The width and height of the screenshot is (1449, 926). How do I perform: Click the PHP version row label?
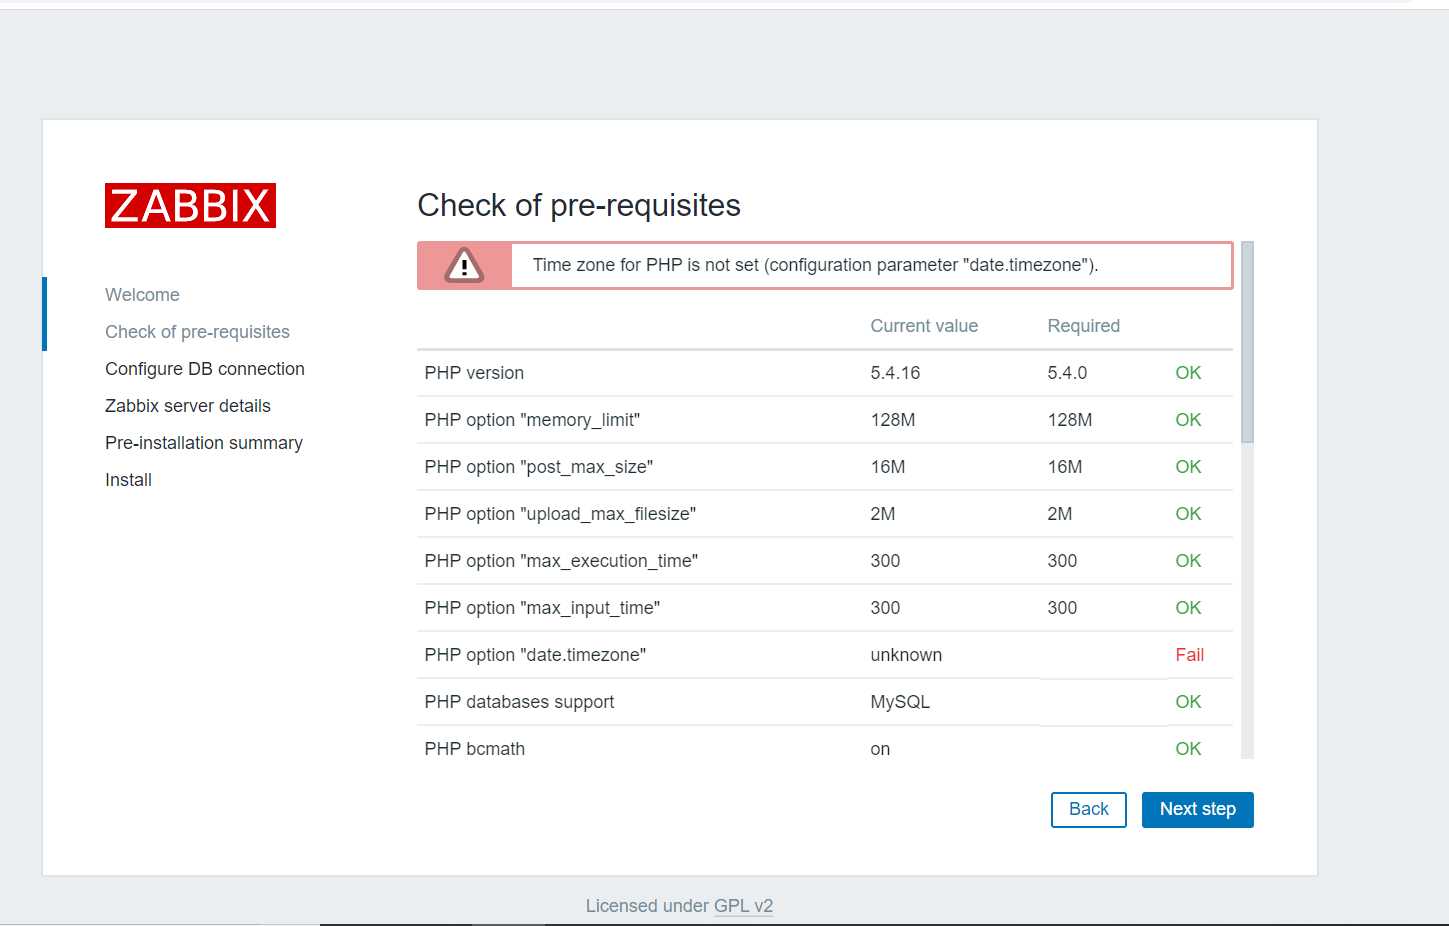pyautogui.click(x=474, y=373)
